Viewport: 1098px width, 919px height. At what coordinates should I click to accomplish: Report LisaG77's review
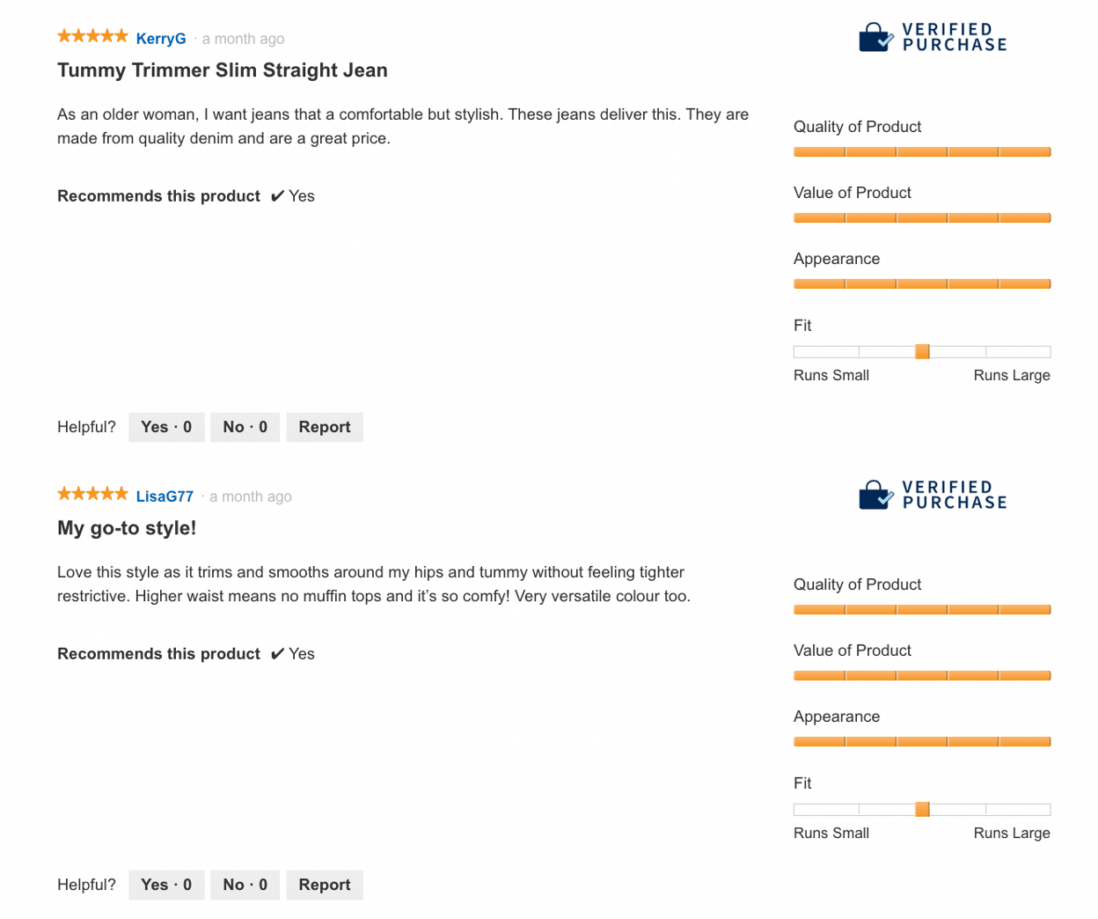click(x=324, y=885)
